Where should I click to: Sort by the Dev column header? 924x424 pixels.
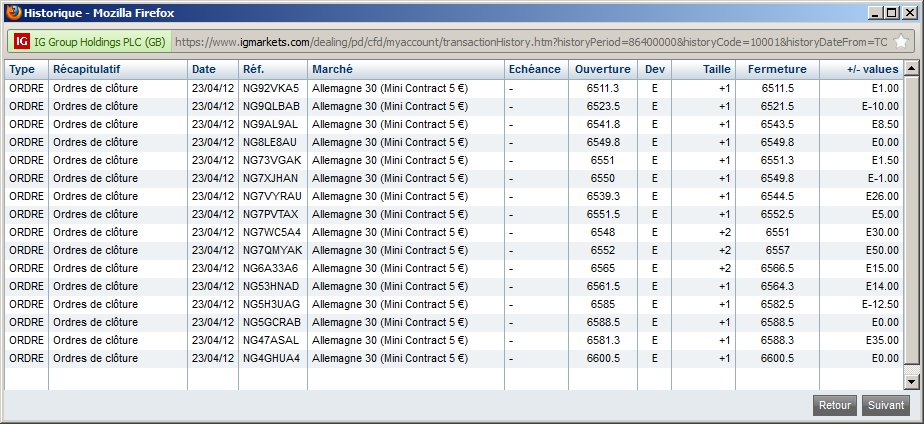[654, 69]
